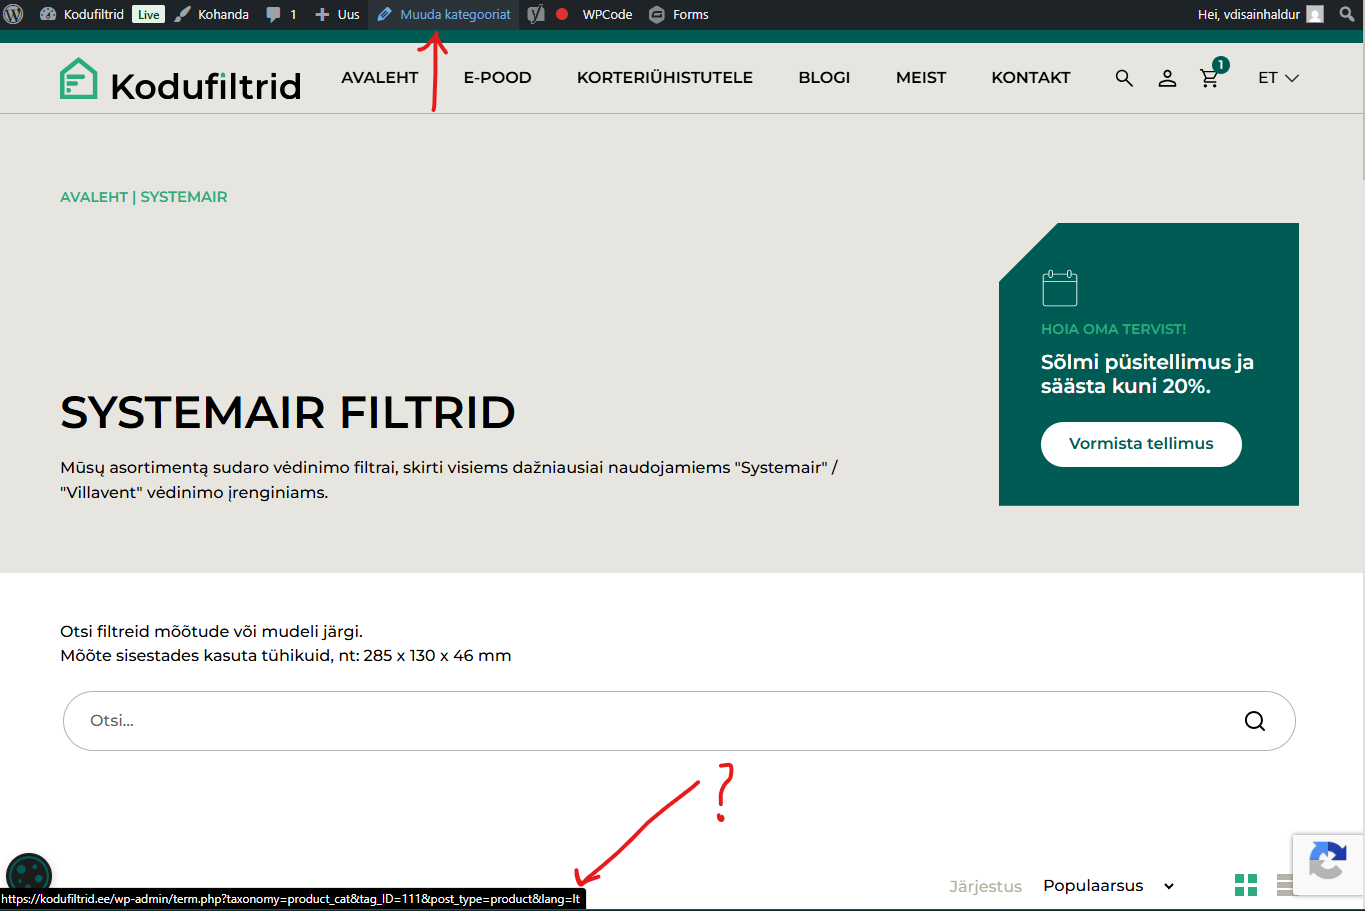Image resolution: width=1365 pixels, height=911 pixels.
Task: Open E-POOD navigation item
Action: (498, 78)
